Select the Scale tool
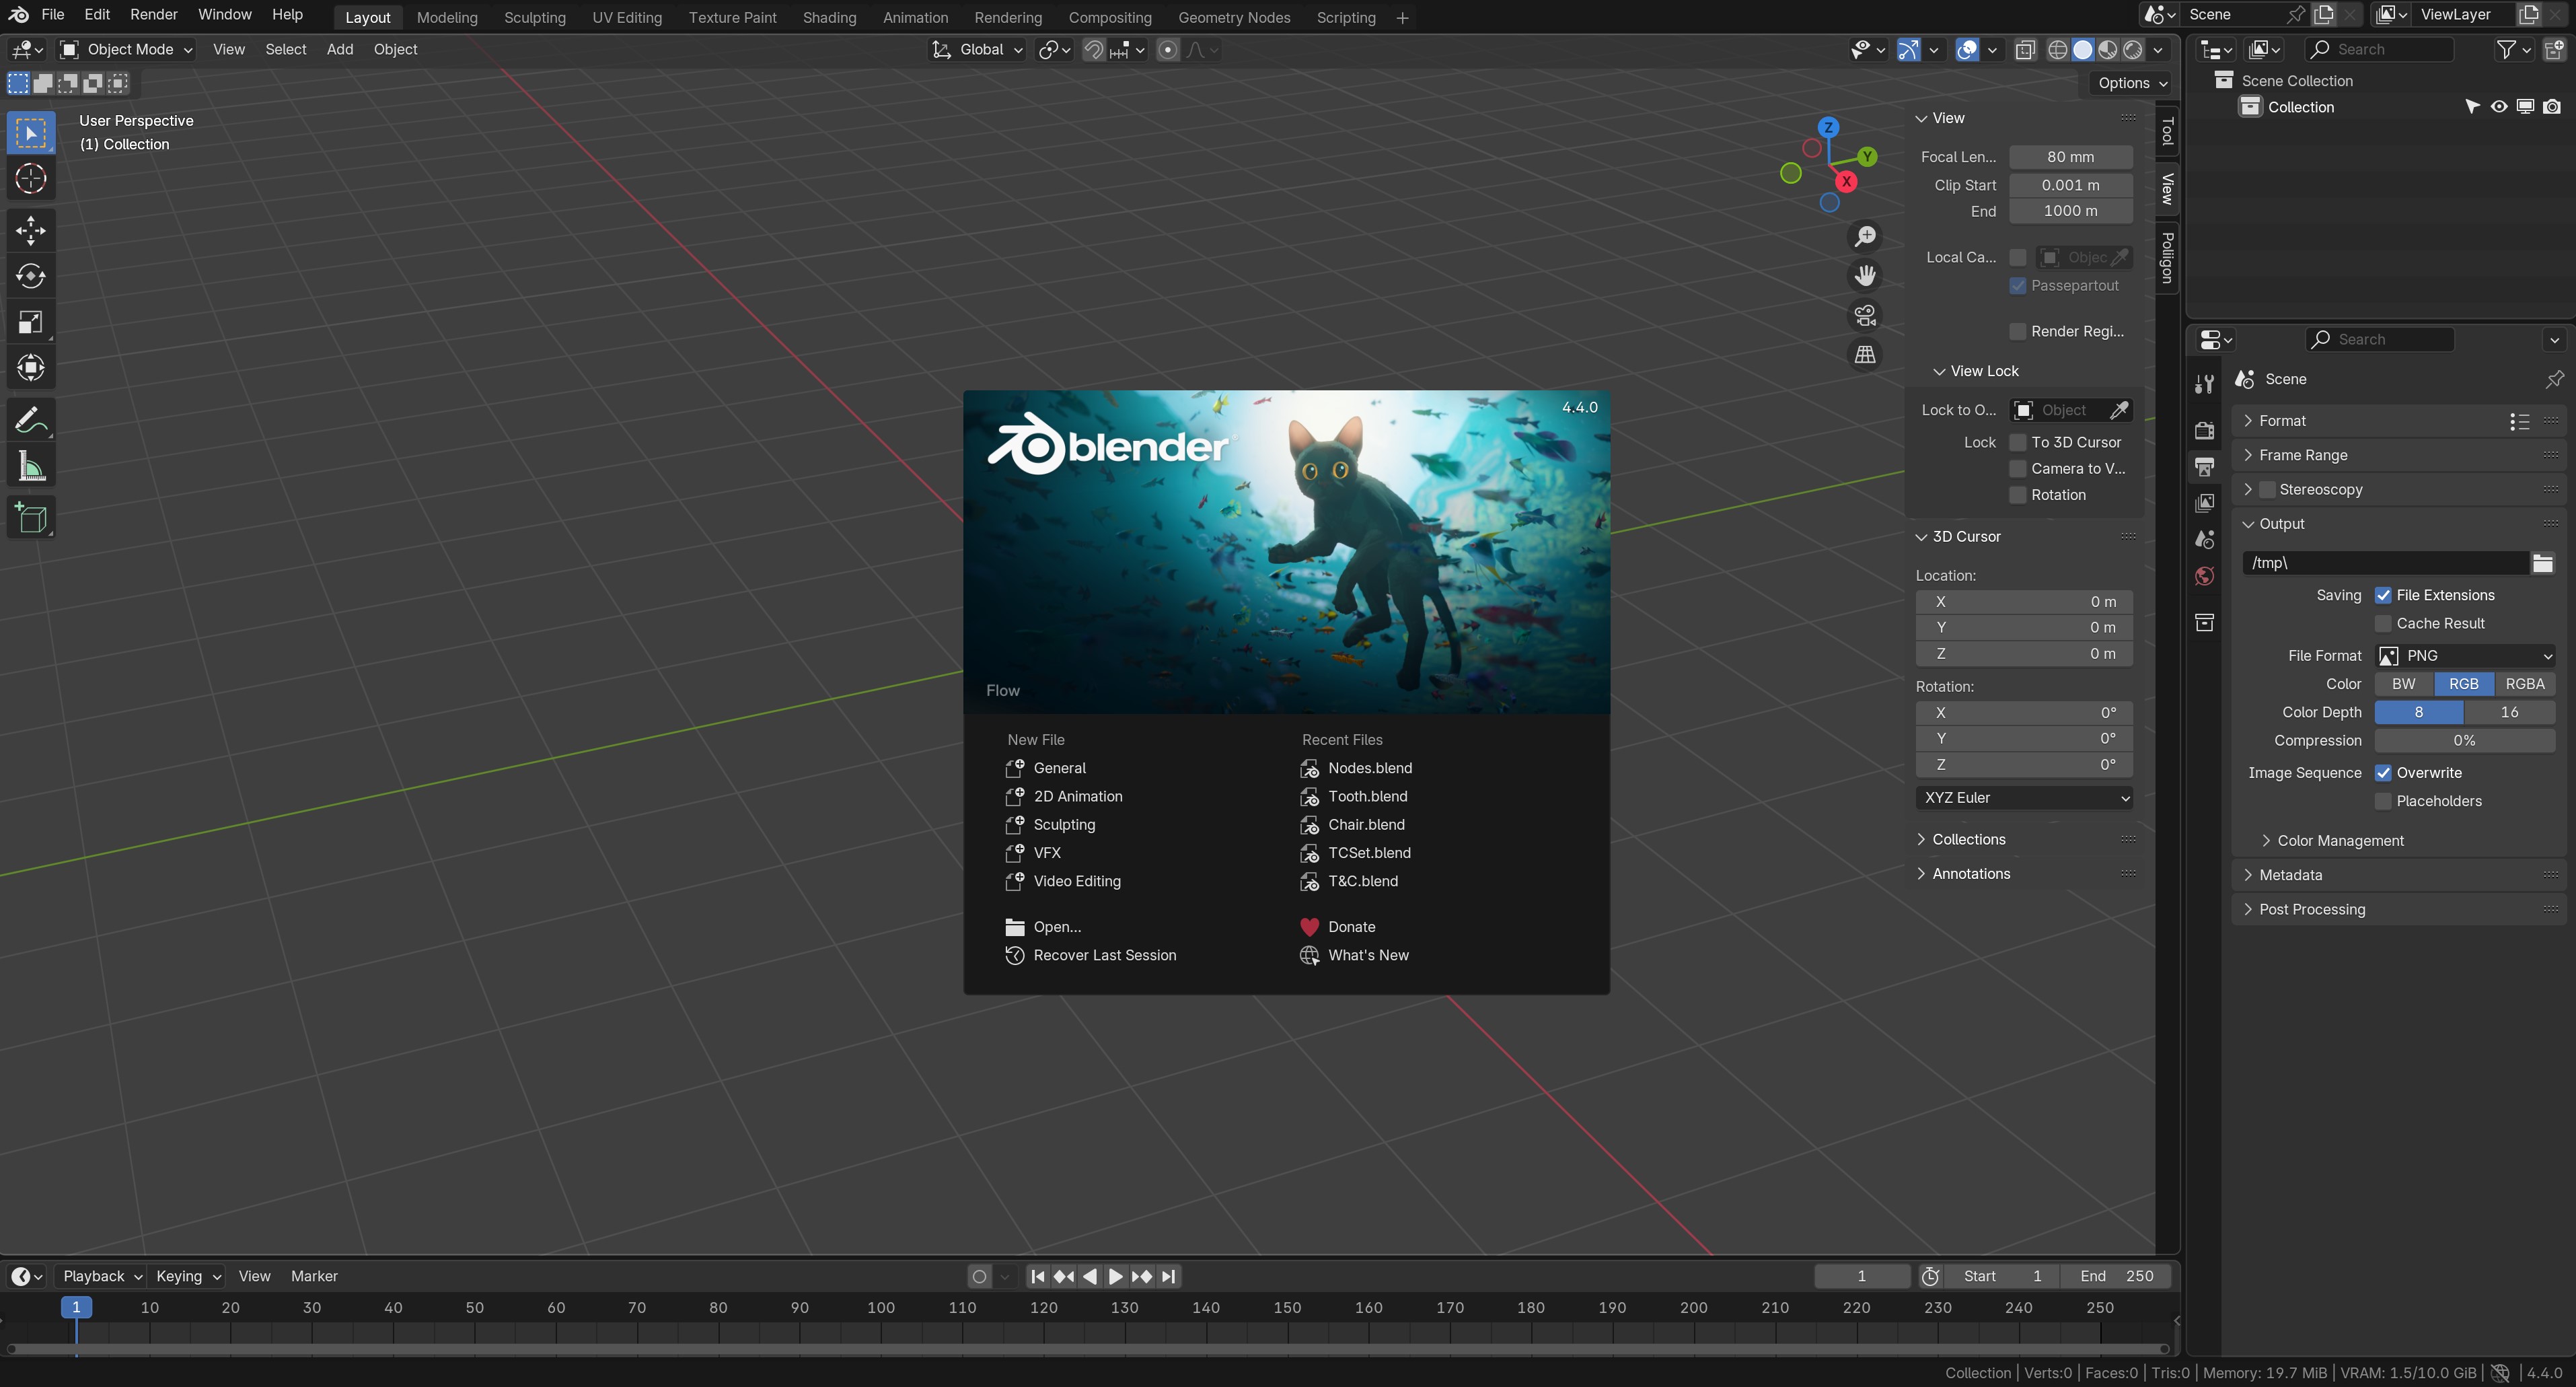Viewport: 2576px width, 1387px height. pyautogui.click(x=31, y=322)
